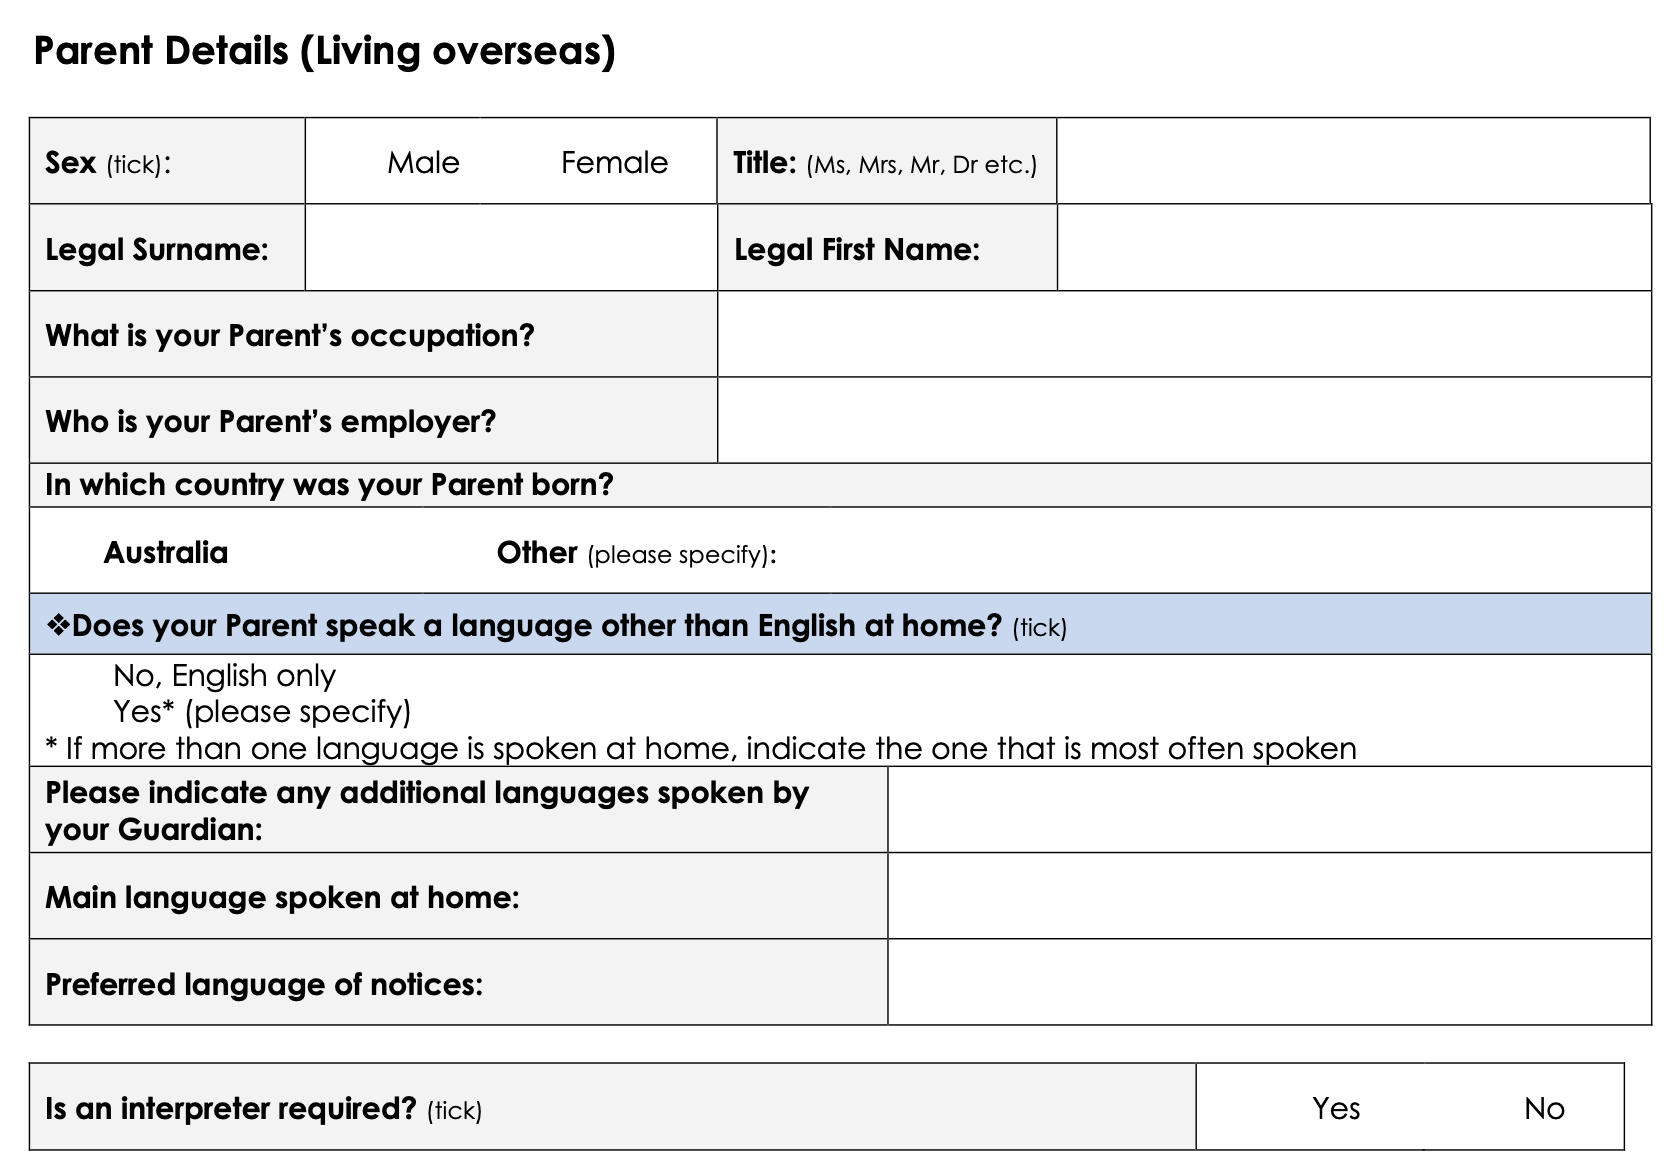Tick the Male sex option
The width and height of the screenshot is (1676, 1170).
click(422, 162)
